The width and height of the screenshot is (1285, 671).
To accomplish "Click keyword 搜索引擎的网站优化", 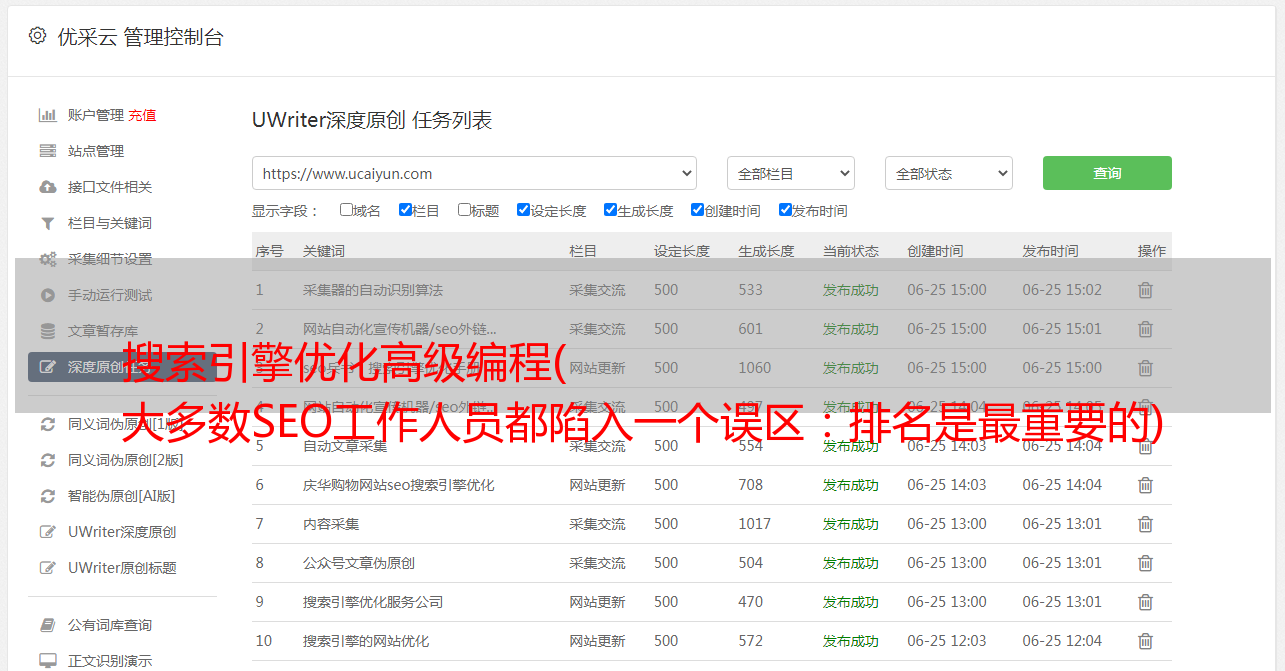I will pos(366,641).
